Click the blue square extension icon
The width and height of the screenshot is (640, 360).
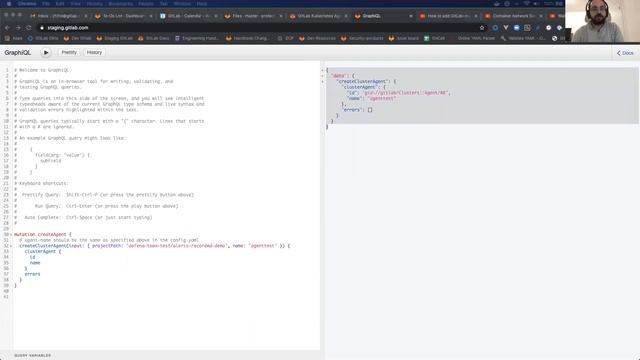point(516,28)
